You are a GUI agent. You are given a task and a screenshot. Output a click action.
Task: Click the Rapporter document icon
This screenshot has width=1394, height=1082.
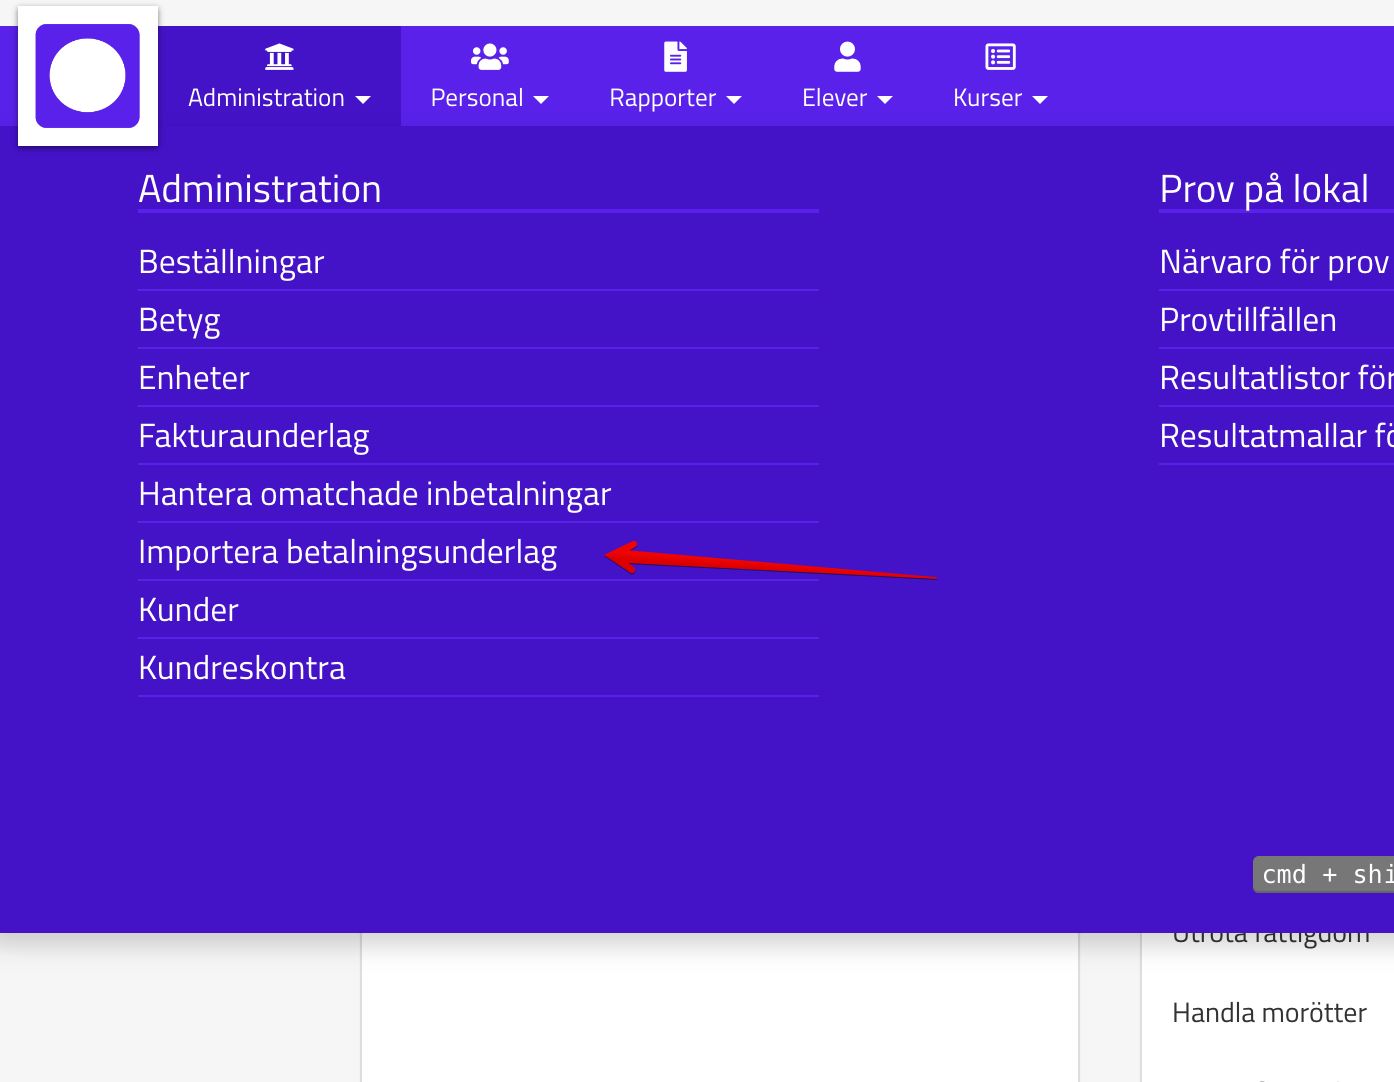click(x=676, y=57)
